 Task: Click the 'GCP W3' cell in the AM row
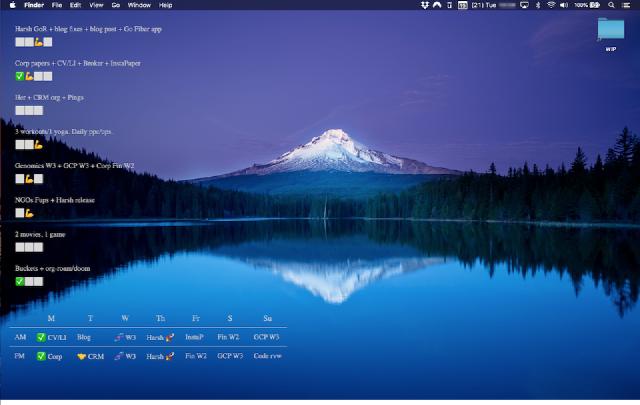pos(266,337)
